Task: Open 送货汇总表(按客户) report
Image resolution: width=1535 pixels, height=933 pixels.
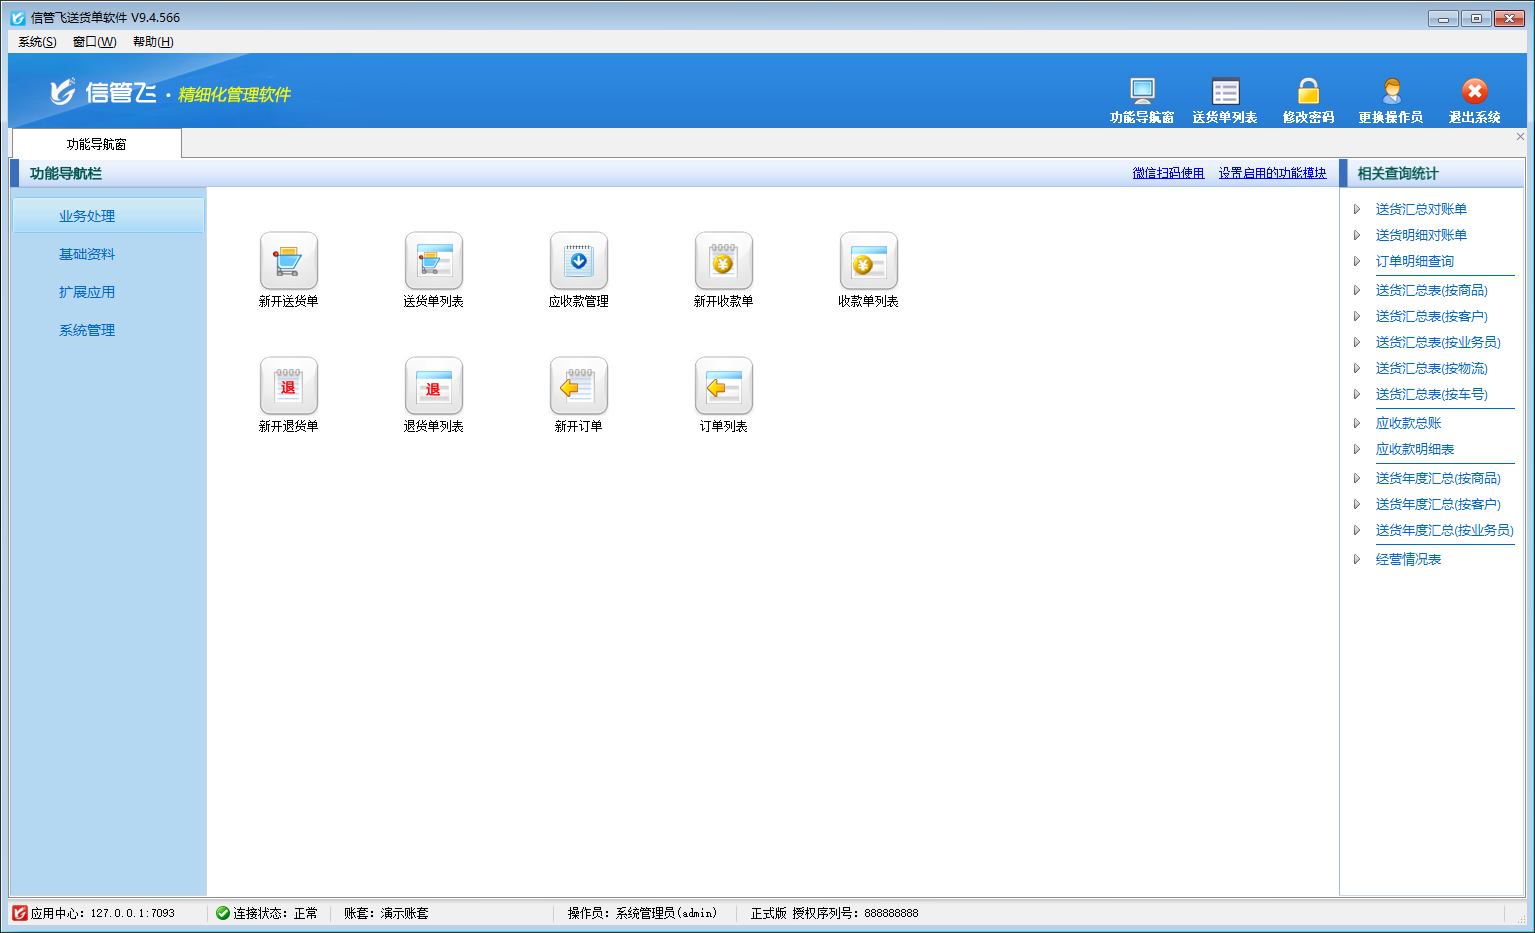Action: point(1431,316)
